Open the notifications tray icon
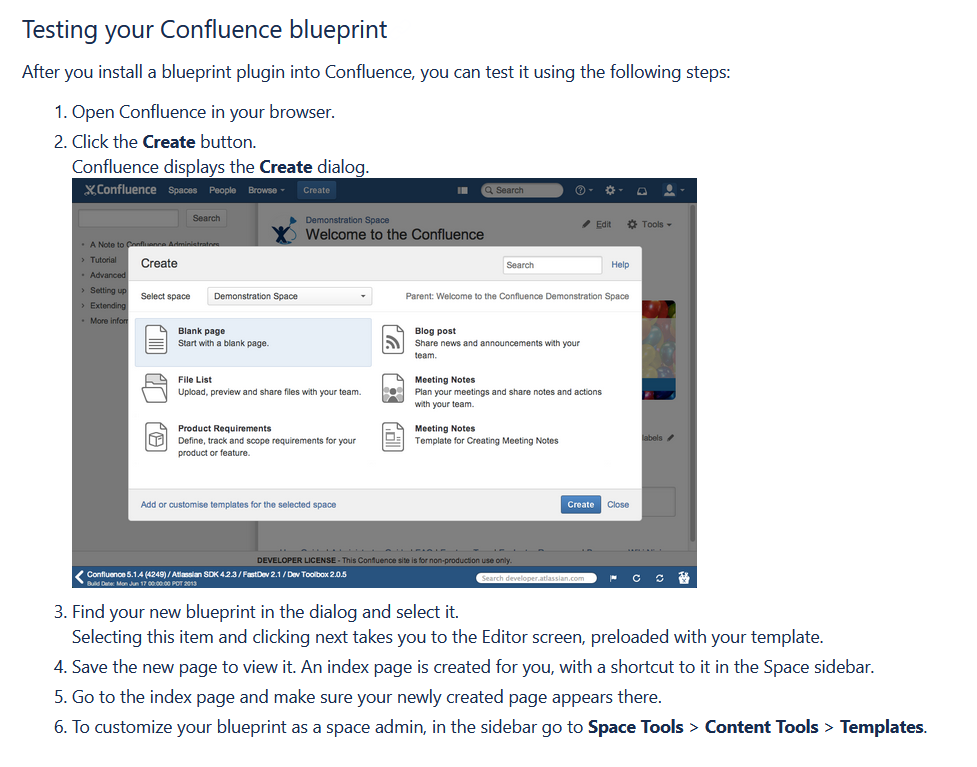This screenshot has width=977, height=767. pyautogui.click(x=642, y=191)
